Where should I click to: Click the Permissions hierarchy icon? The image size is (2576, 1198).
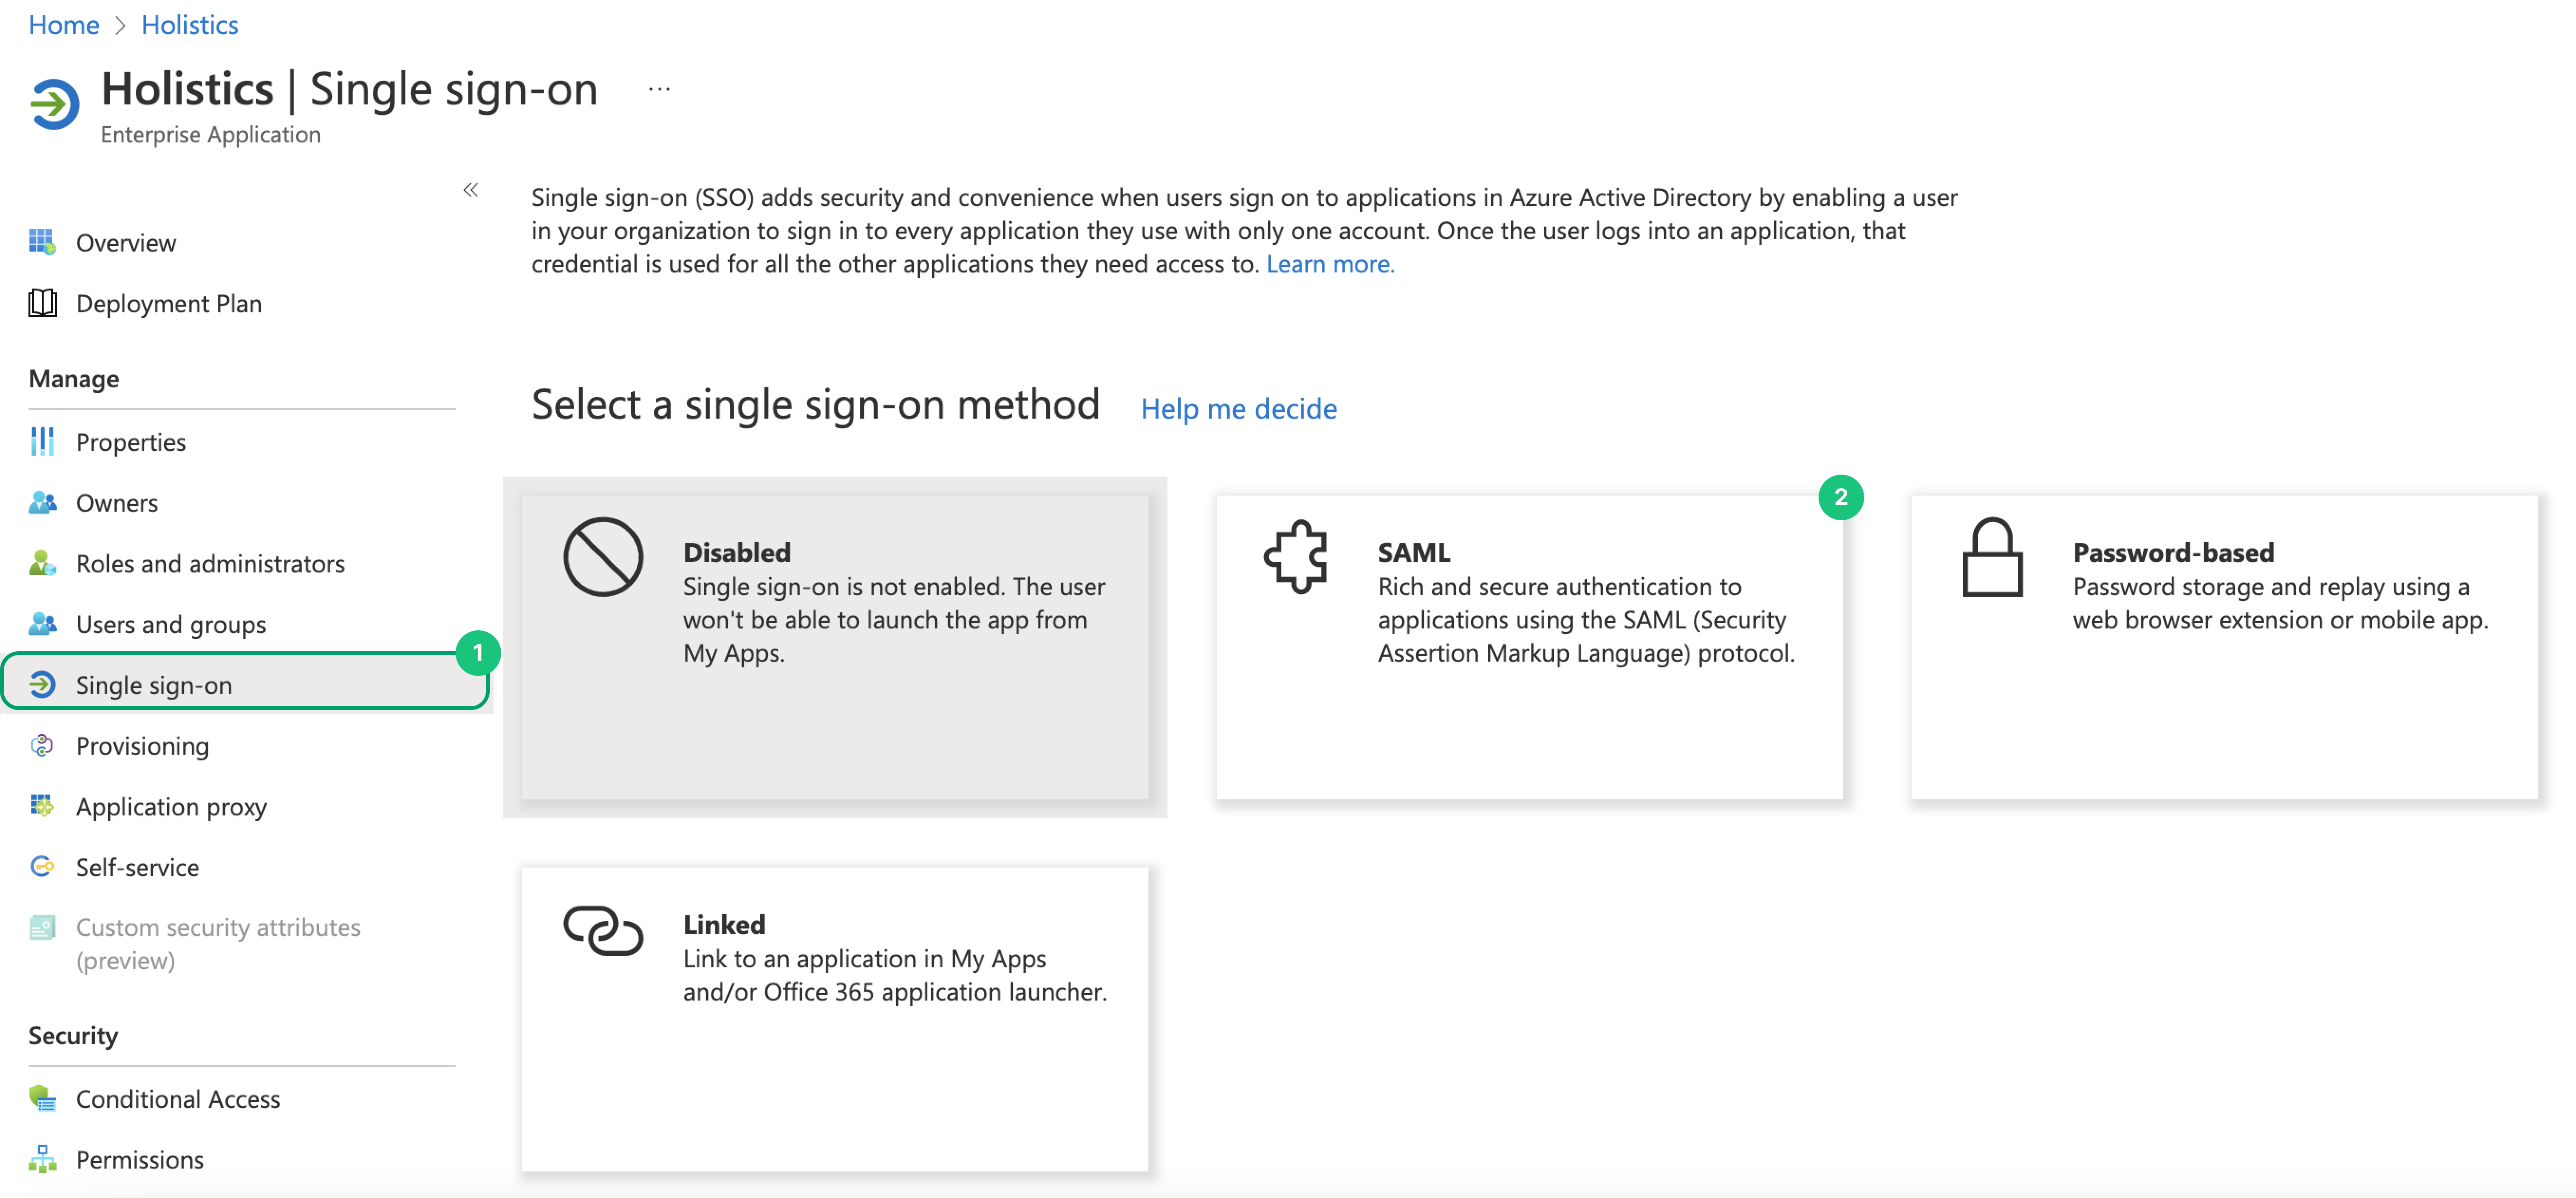[x=42, y=1159]
